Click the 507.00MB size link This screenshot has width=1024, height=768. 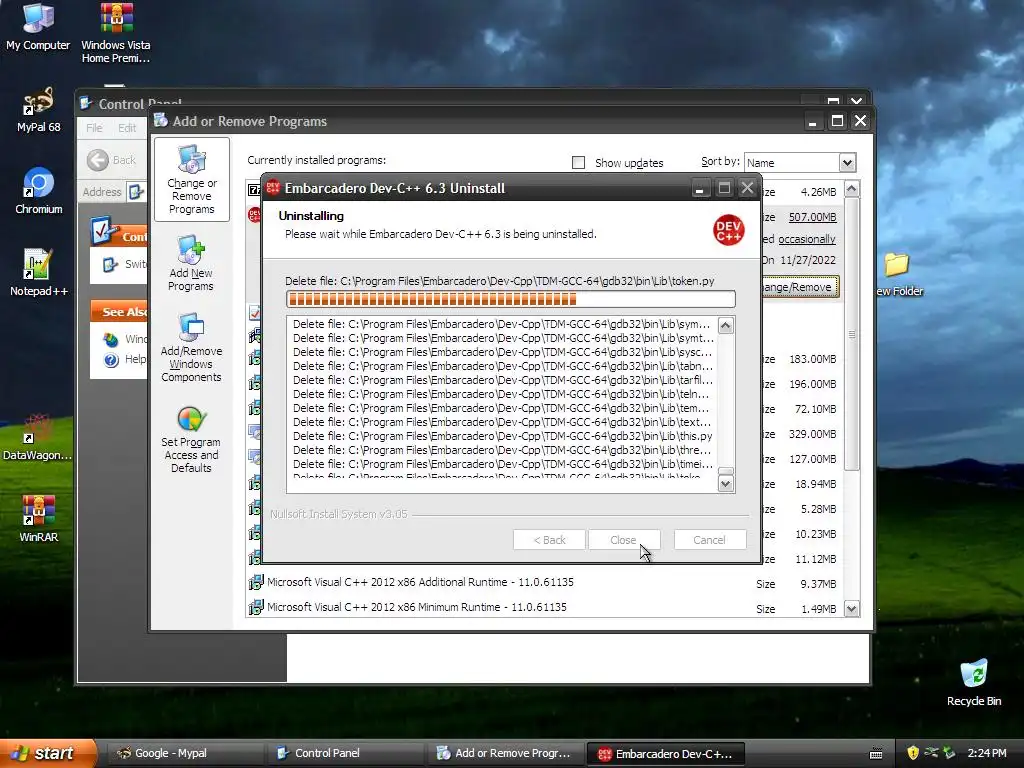[812, 217]
